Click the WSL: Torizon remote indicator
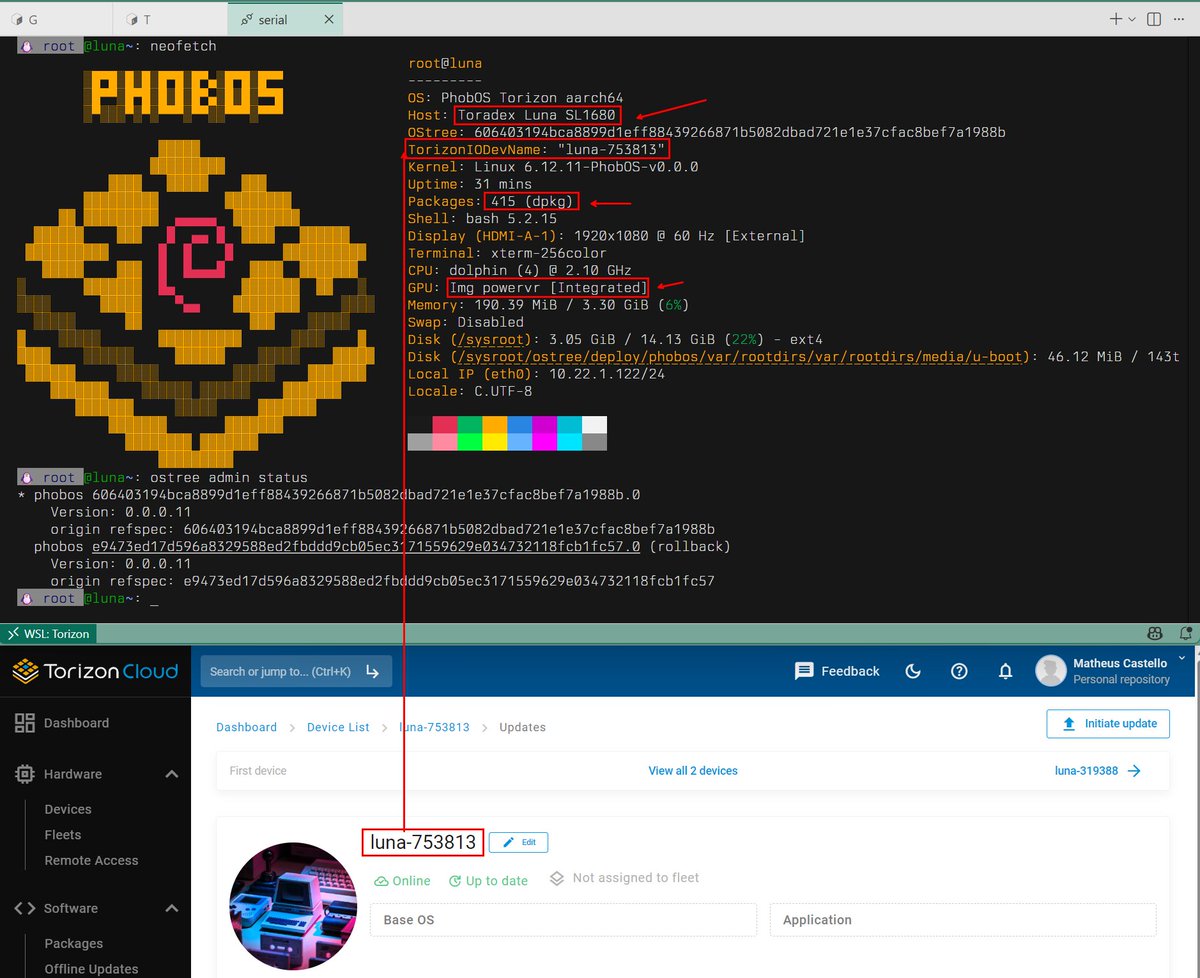Image resolution: width=1200 pixels, height=978 pixels. (x=48, y=633)
